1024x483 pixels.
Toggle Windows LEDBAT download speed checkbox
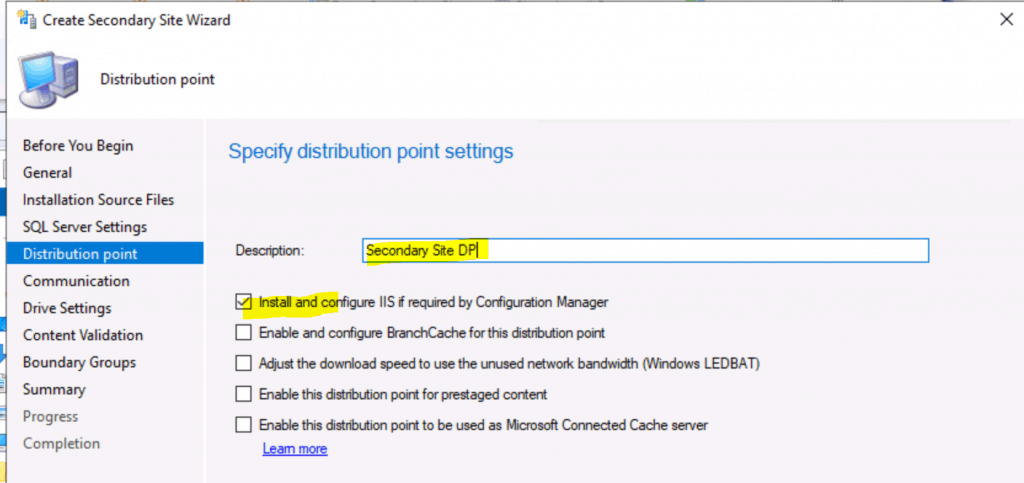coord(243,363)
